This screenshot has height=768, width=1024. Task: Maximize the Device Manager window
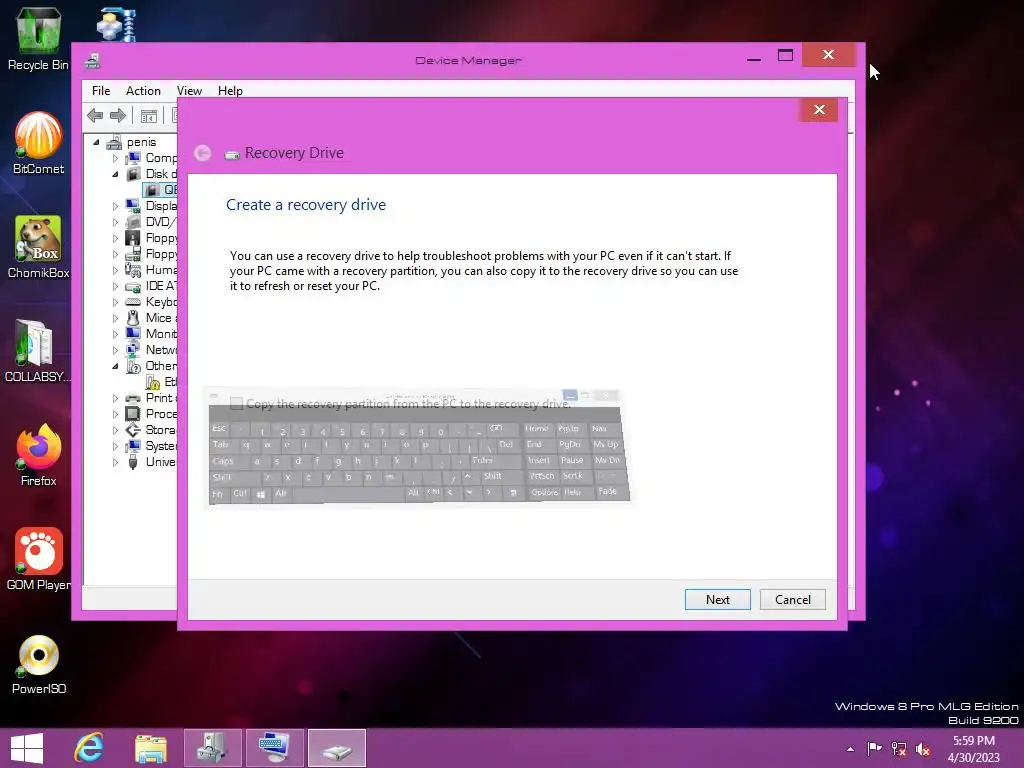tap(785, 56)
